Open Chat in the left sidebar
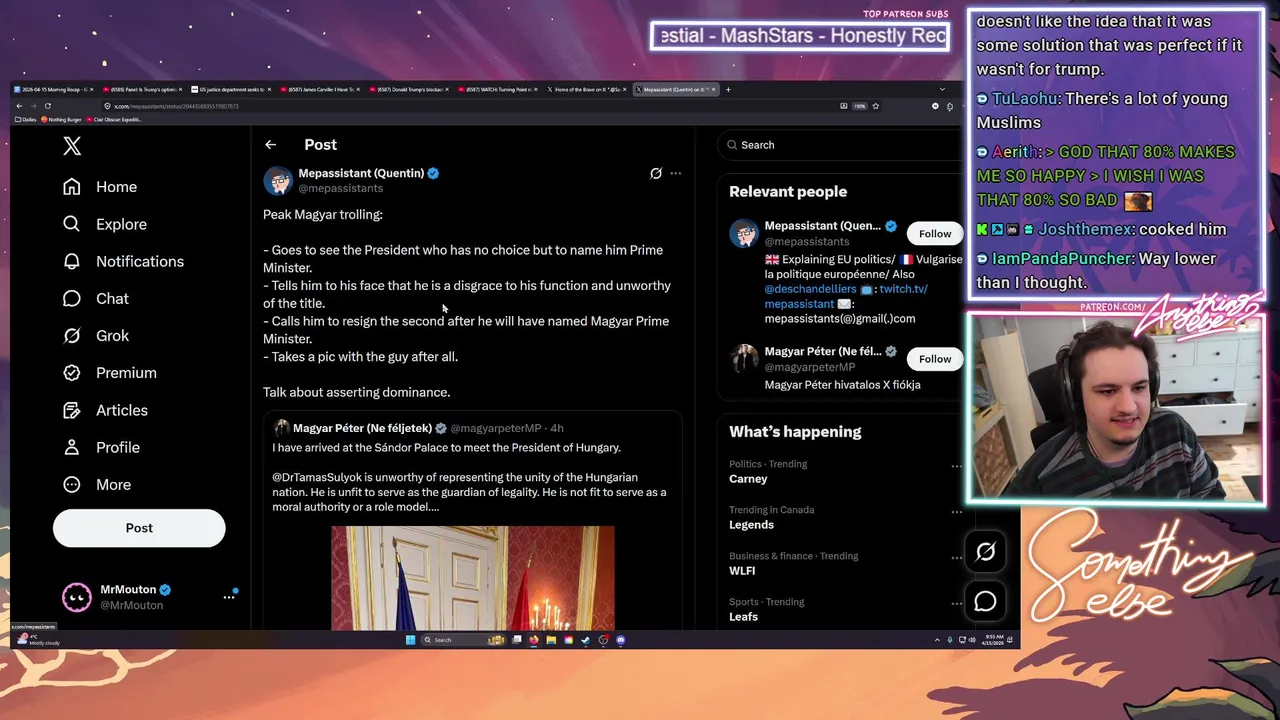Screen dimensions: 1280x720 (x=96, y=298)
